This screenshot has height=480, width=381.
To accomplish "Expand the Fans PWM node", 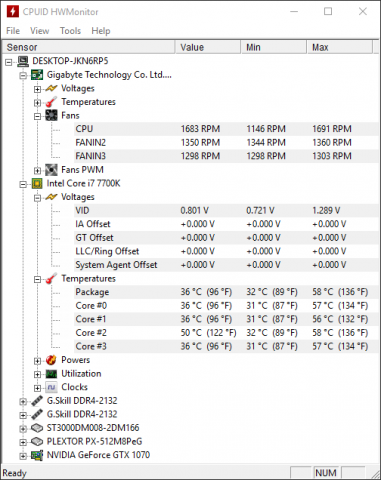I will [37, 171].
